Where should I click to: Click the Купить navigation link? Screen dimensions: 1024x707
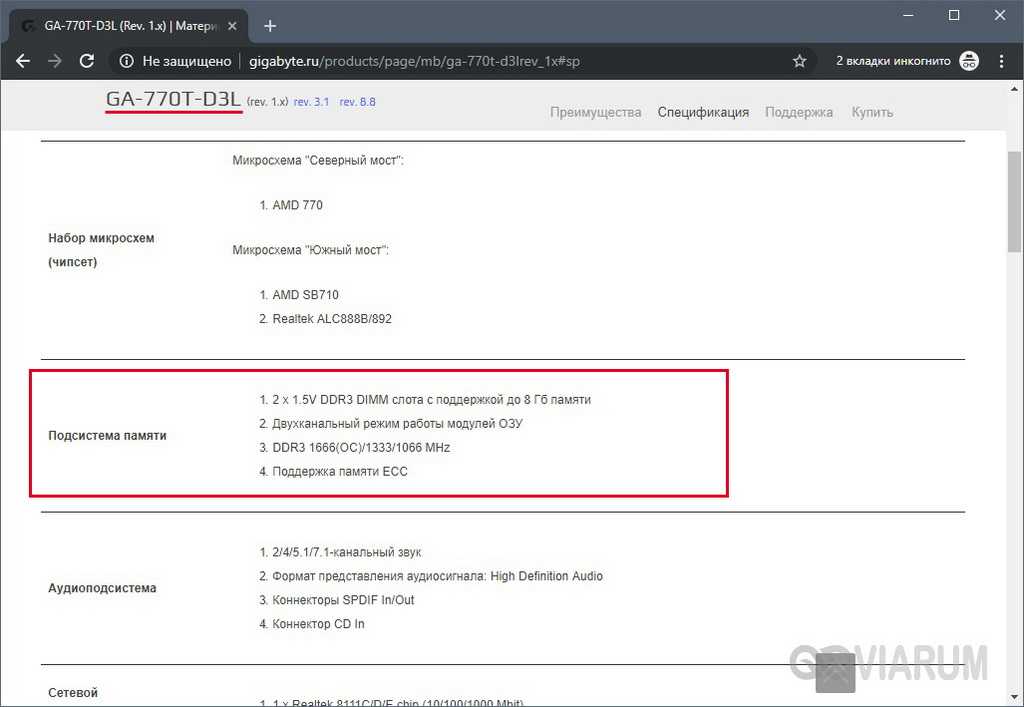pos(872,112)
